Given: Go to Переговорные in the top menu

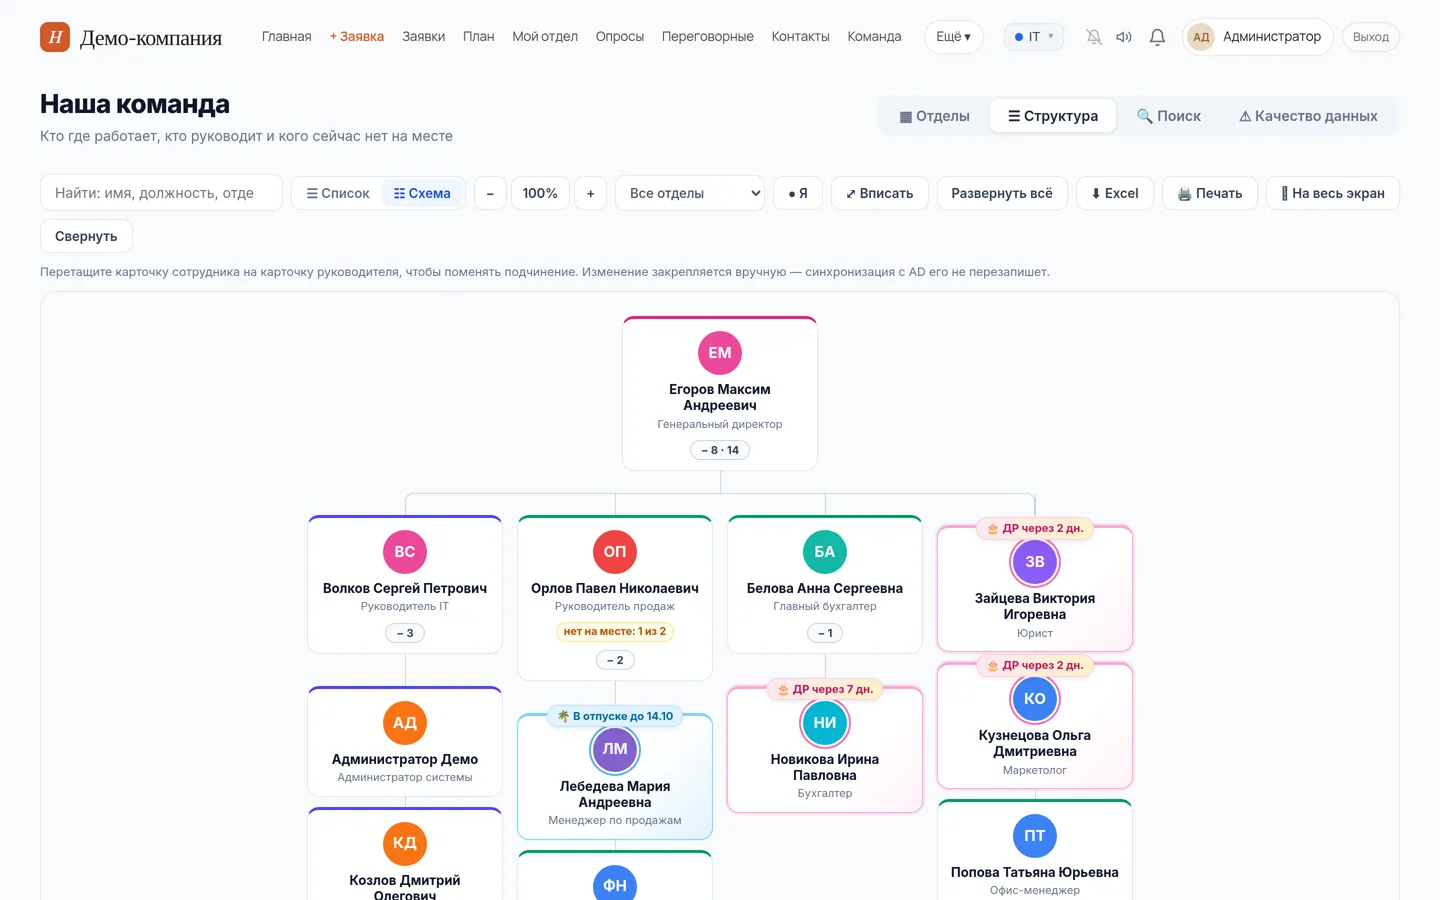Looking at the screenshot, I should [708, 37].
